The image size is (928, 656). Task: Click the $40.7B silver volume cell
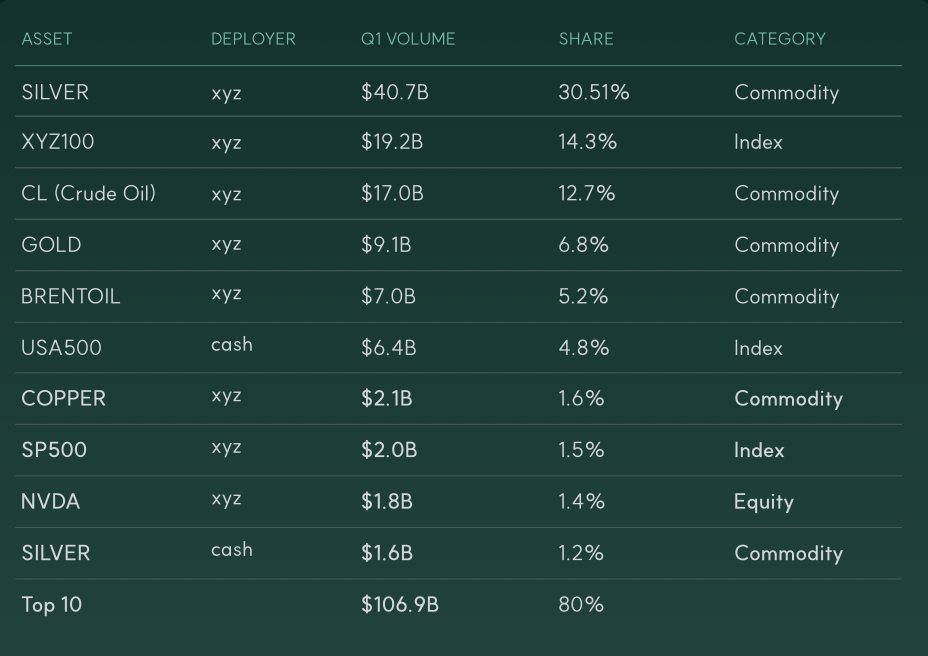pos(395,92)
